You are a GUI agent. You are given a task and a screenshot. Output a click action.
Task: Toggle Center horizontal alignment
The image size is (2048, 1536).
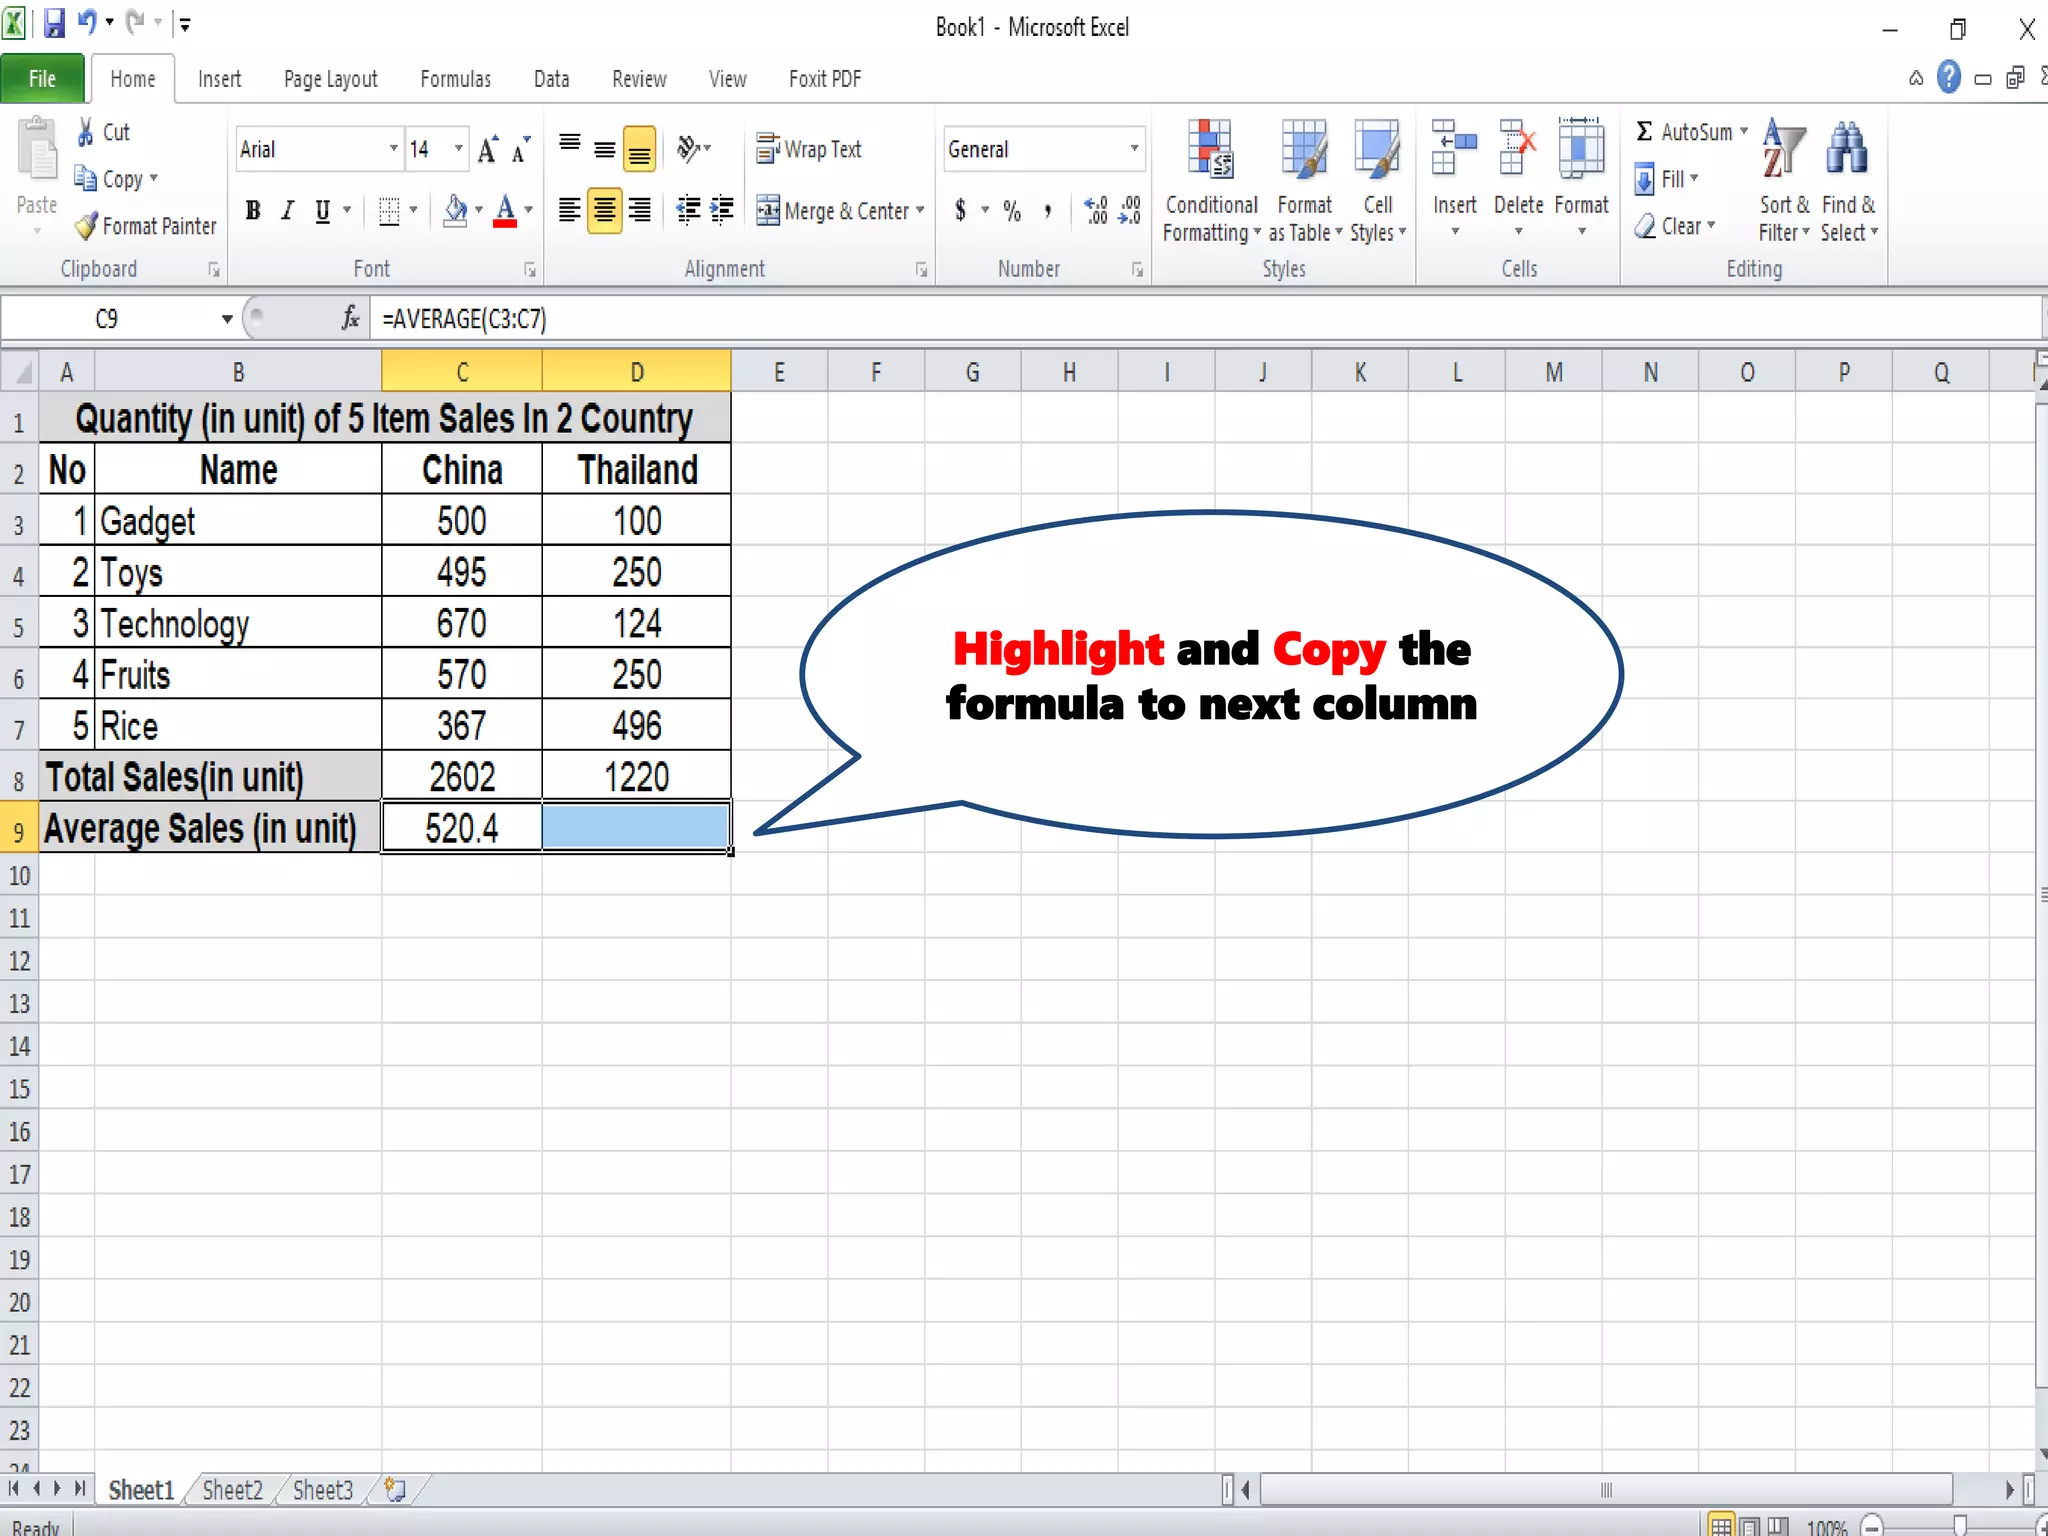[604, 210]
